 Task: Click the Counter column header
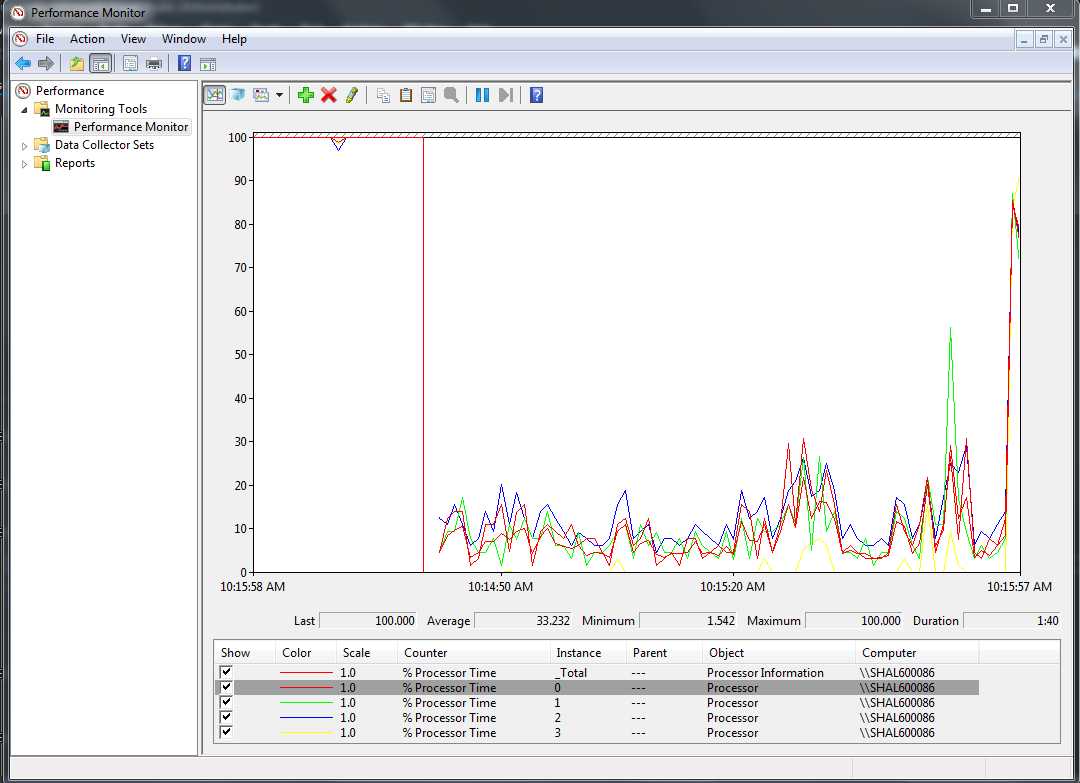pyautogui.click(x=425, y=653)
